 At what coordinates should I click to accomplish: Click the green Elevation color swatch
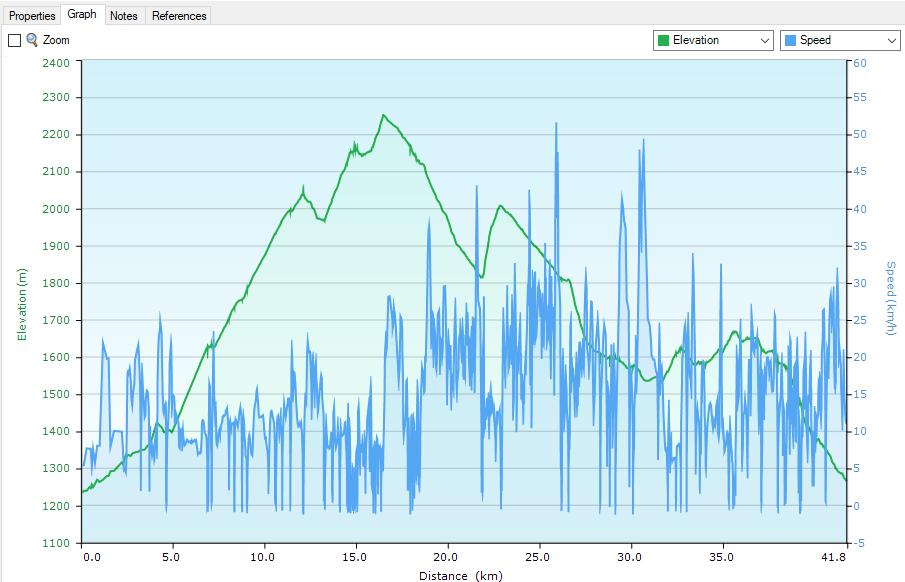663,40
